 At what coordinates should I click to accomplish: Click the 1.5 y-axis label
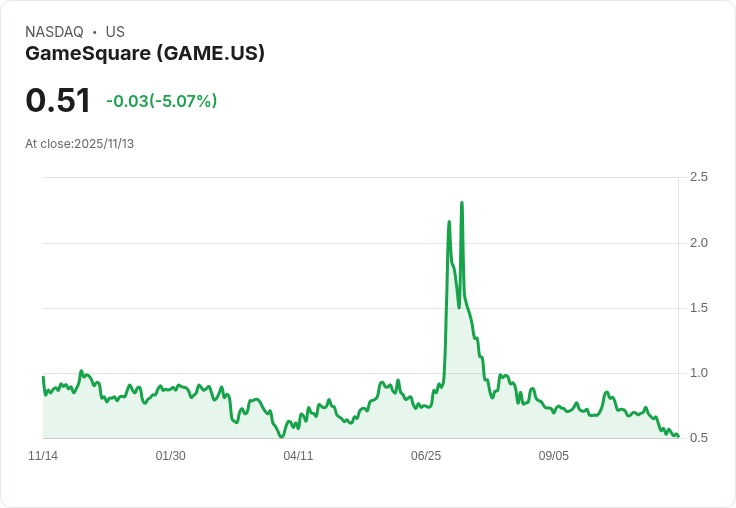click(x=698, y=308)
